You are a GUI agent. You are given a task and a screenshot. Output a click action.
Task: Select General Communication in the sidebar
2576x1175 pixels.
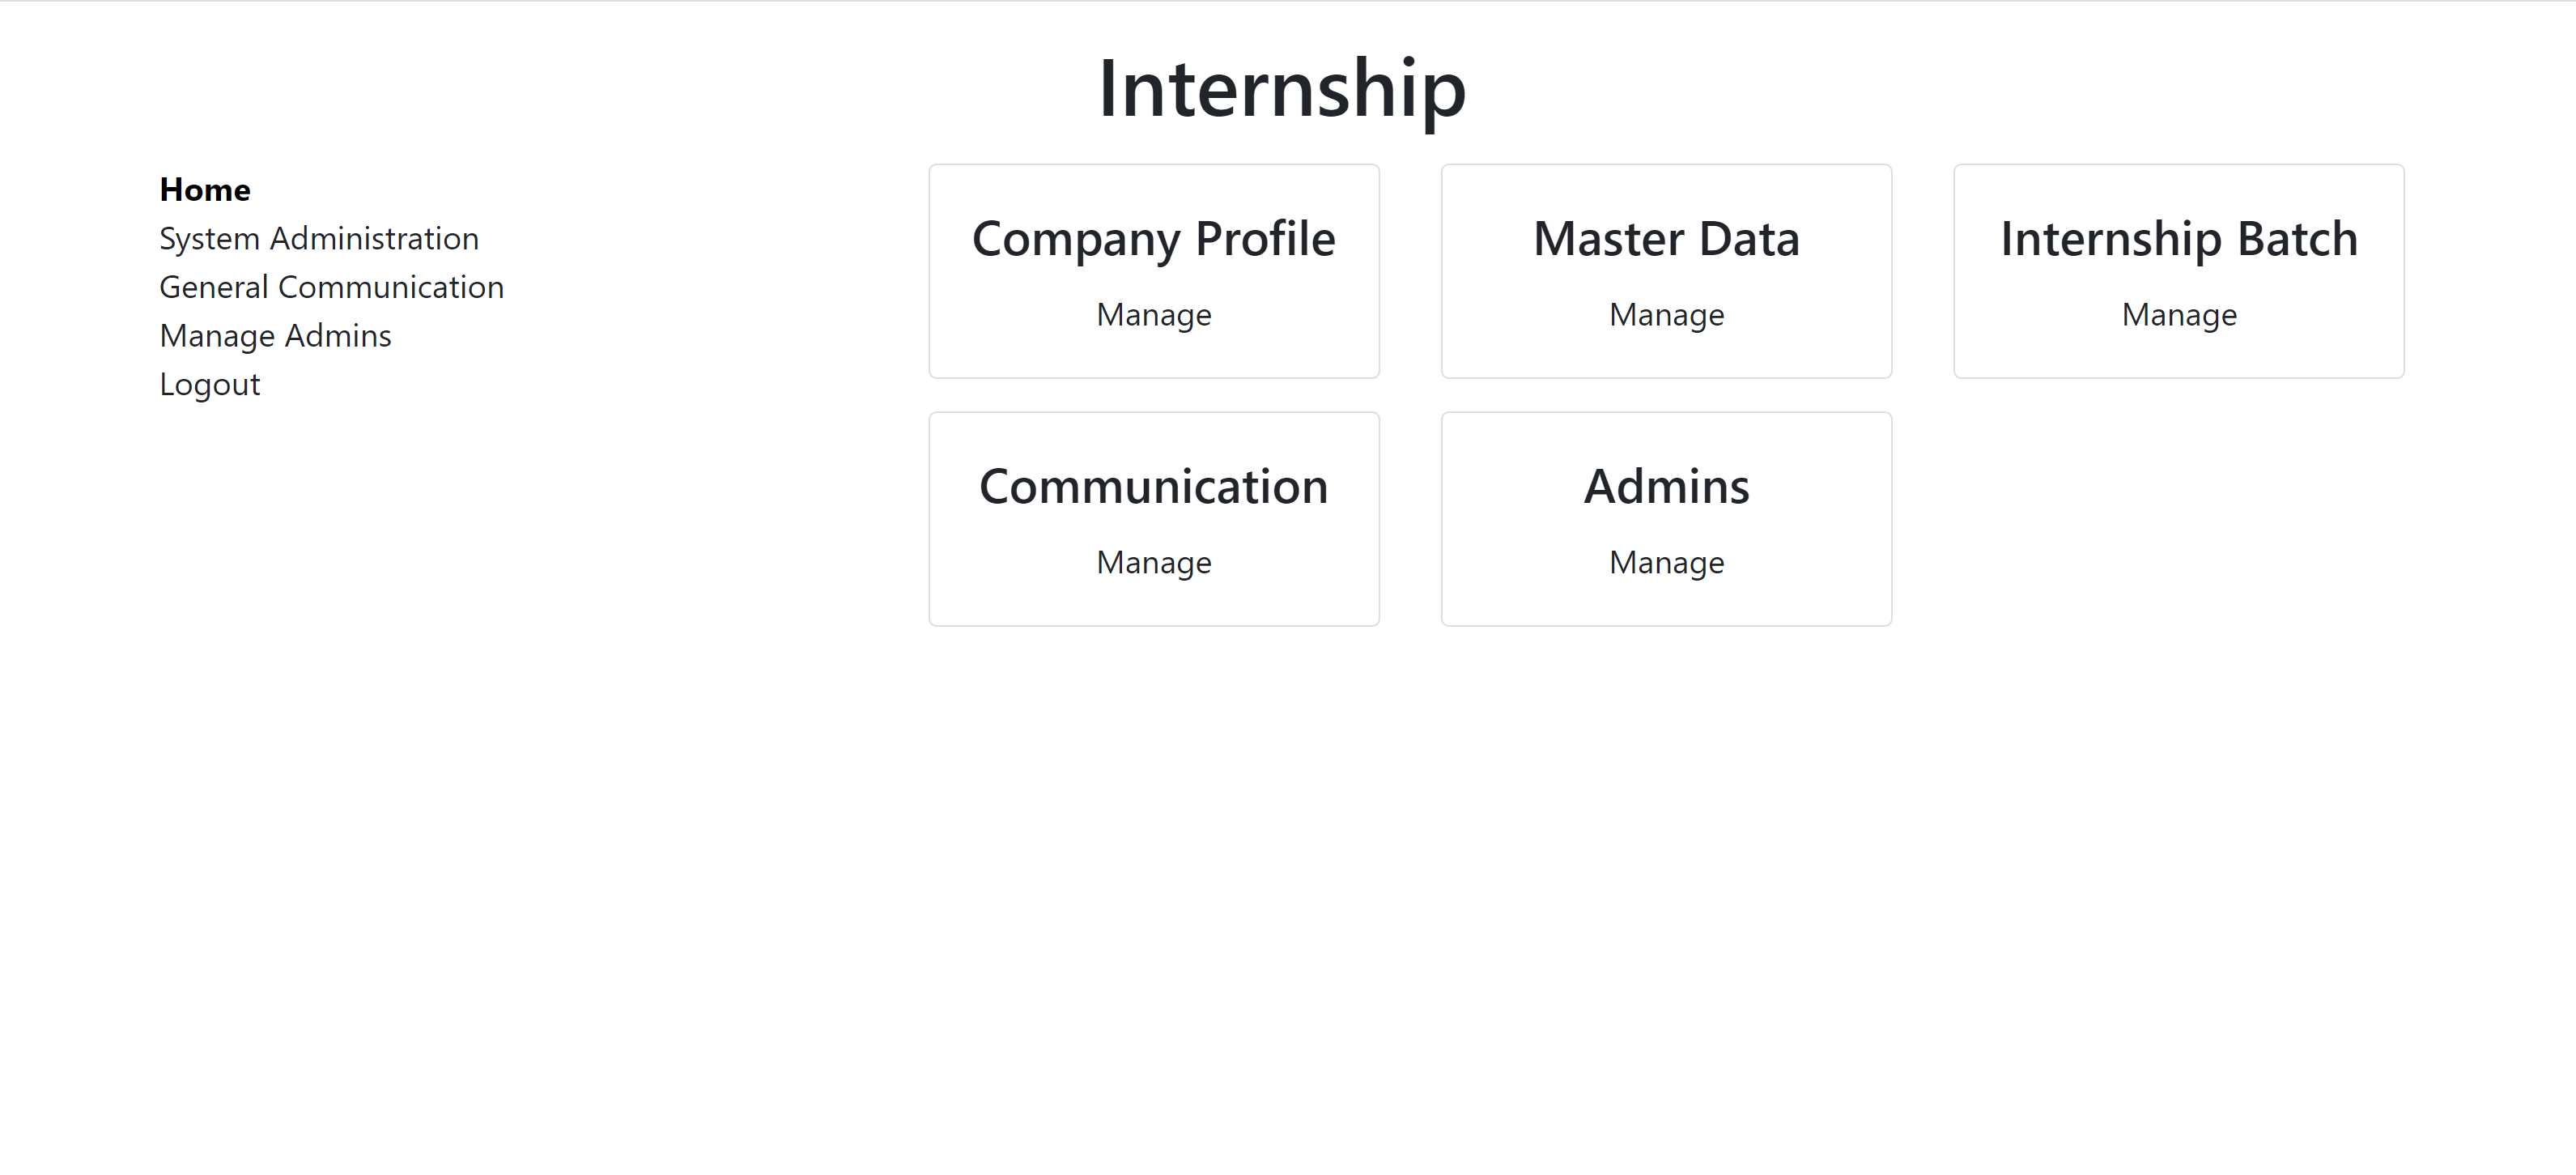coord(331,288)
